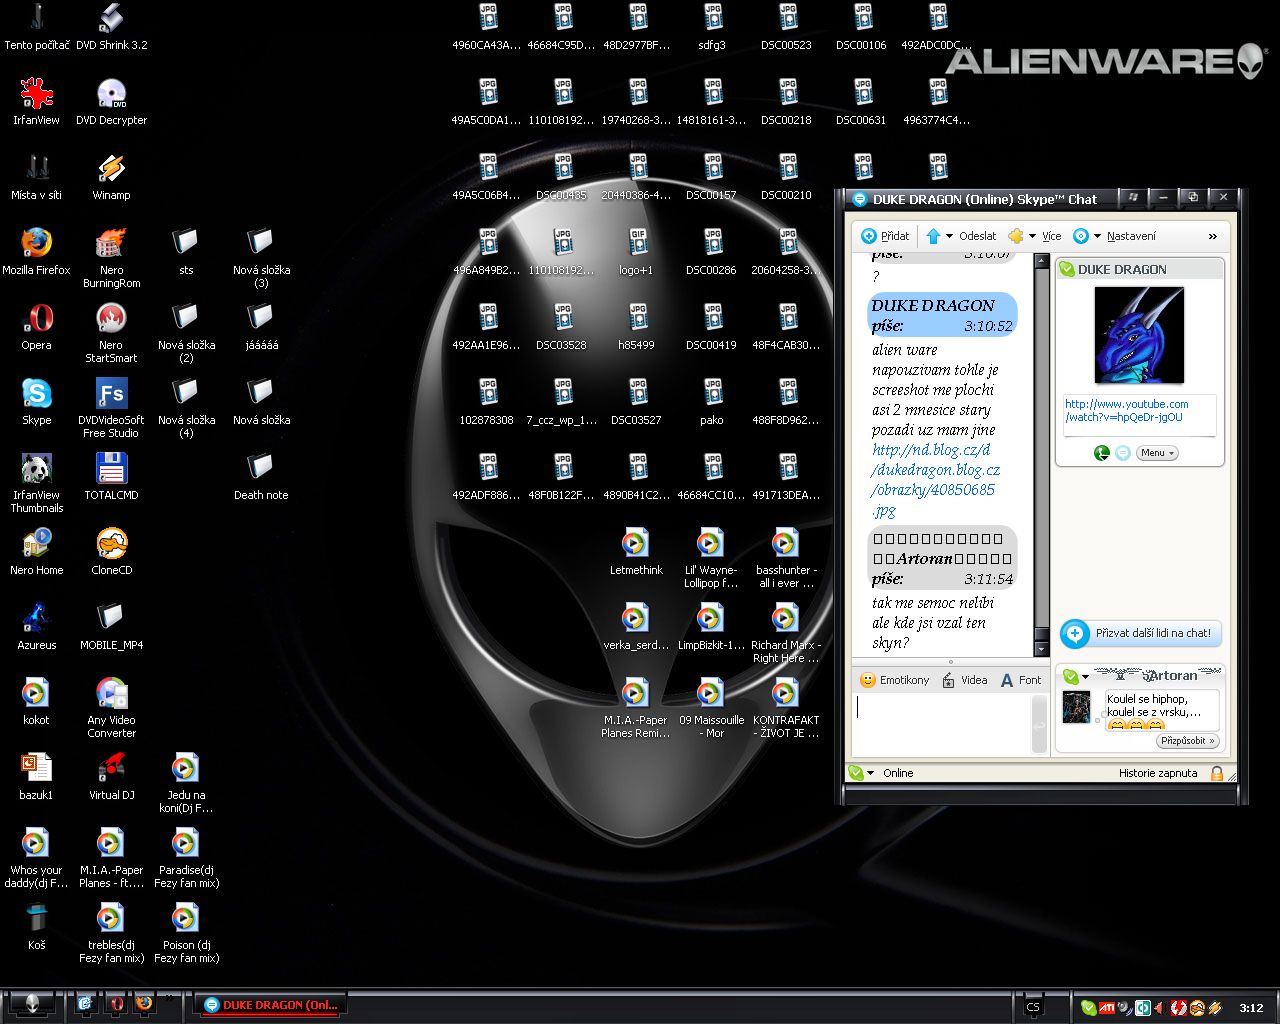Expand the Nastavení dropdown arrow
1280x1024 pixels.
point(1097,237)
